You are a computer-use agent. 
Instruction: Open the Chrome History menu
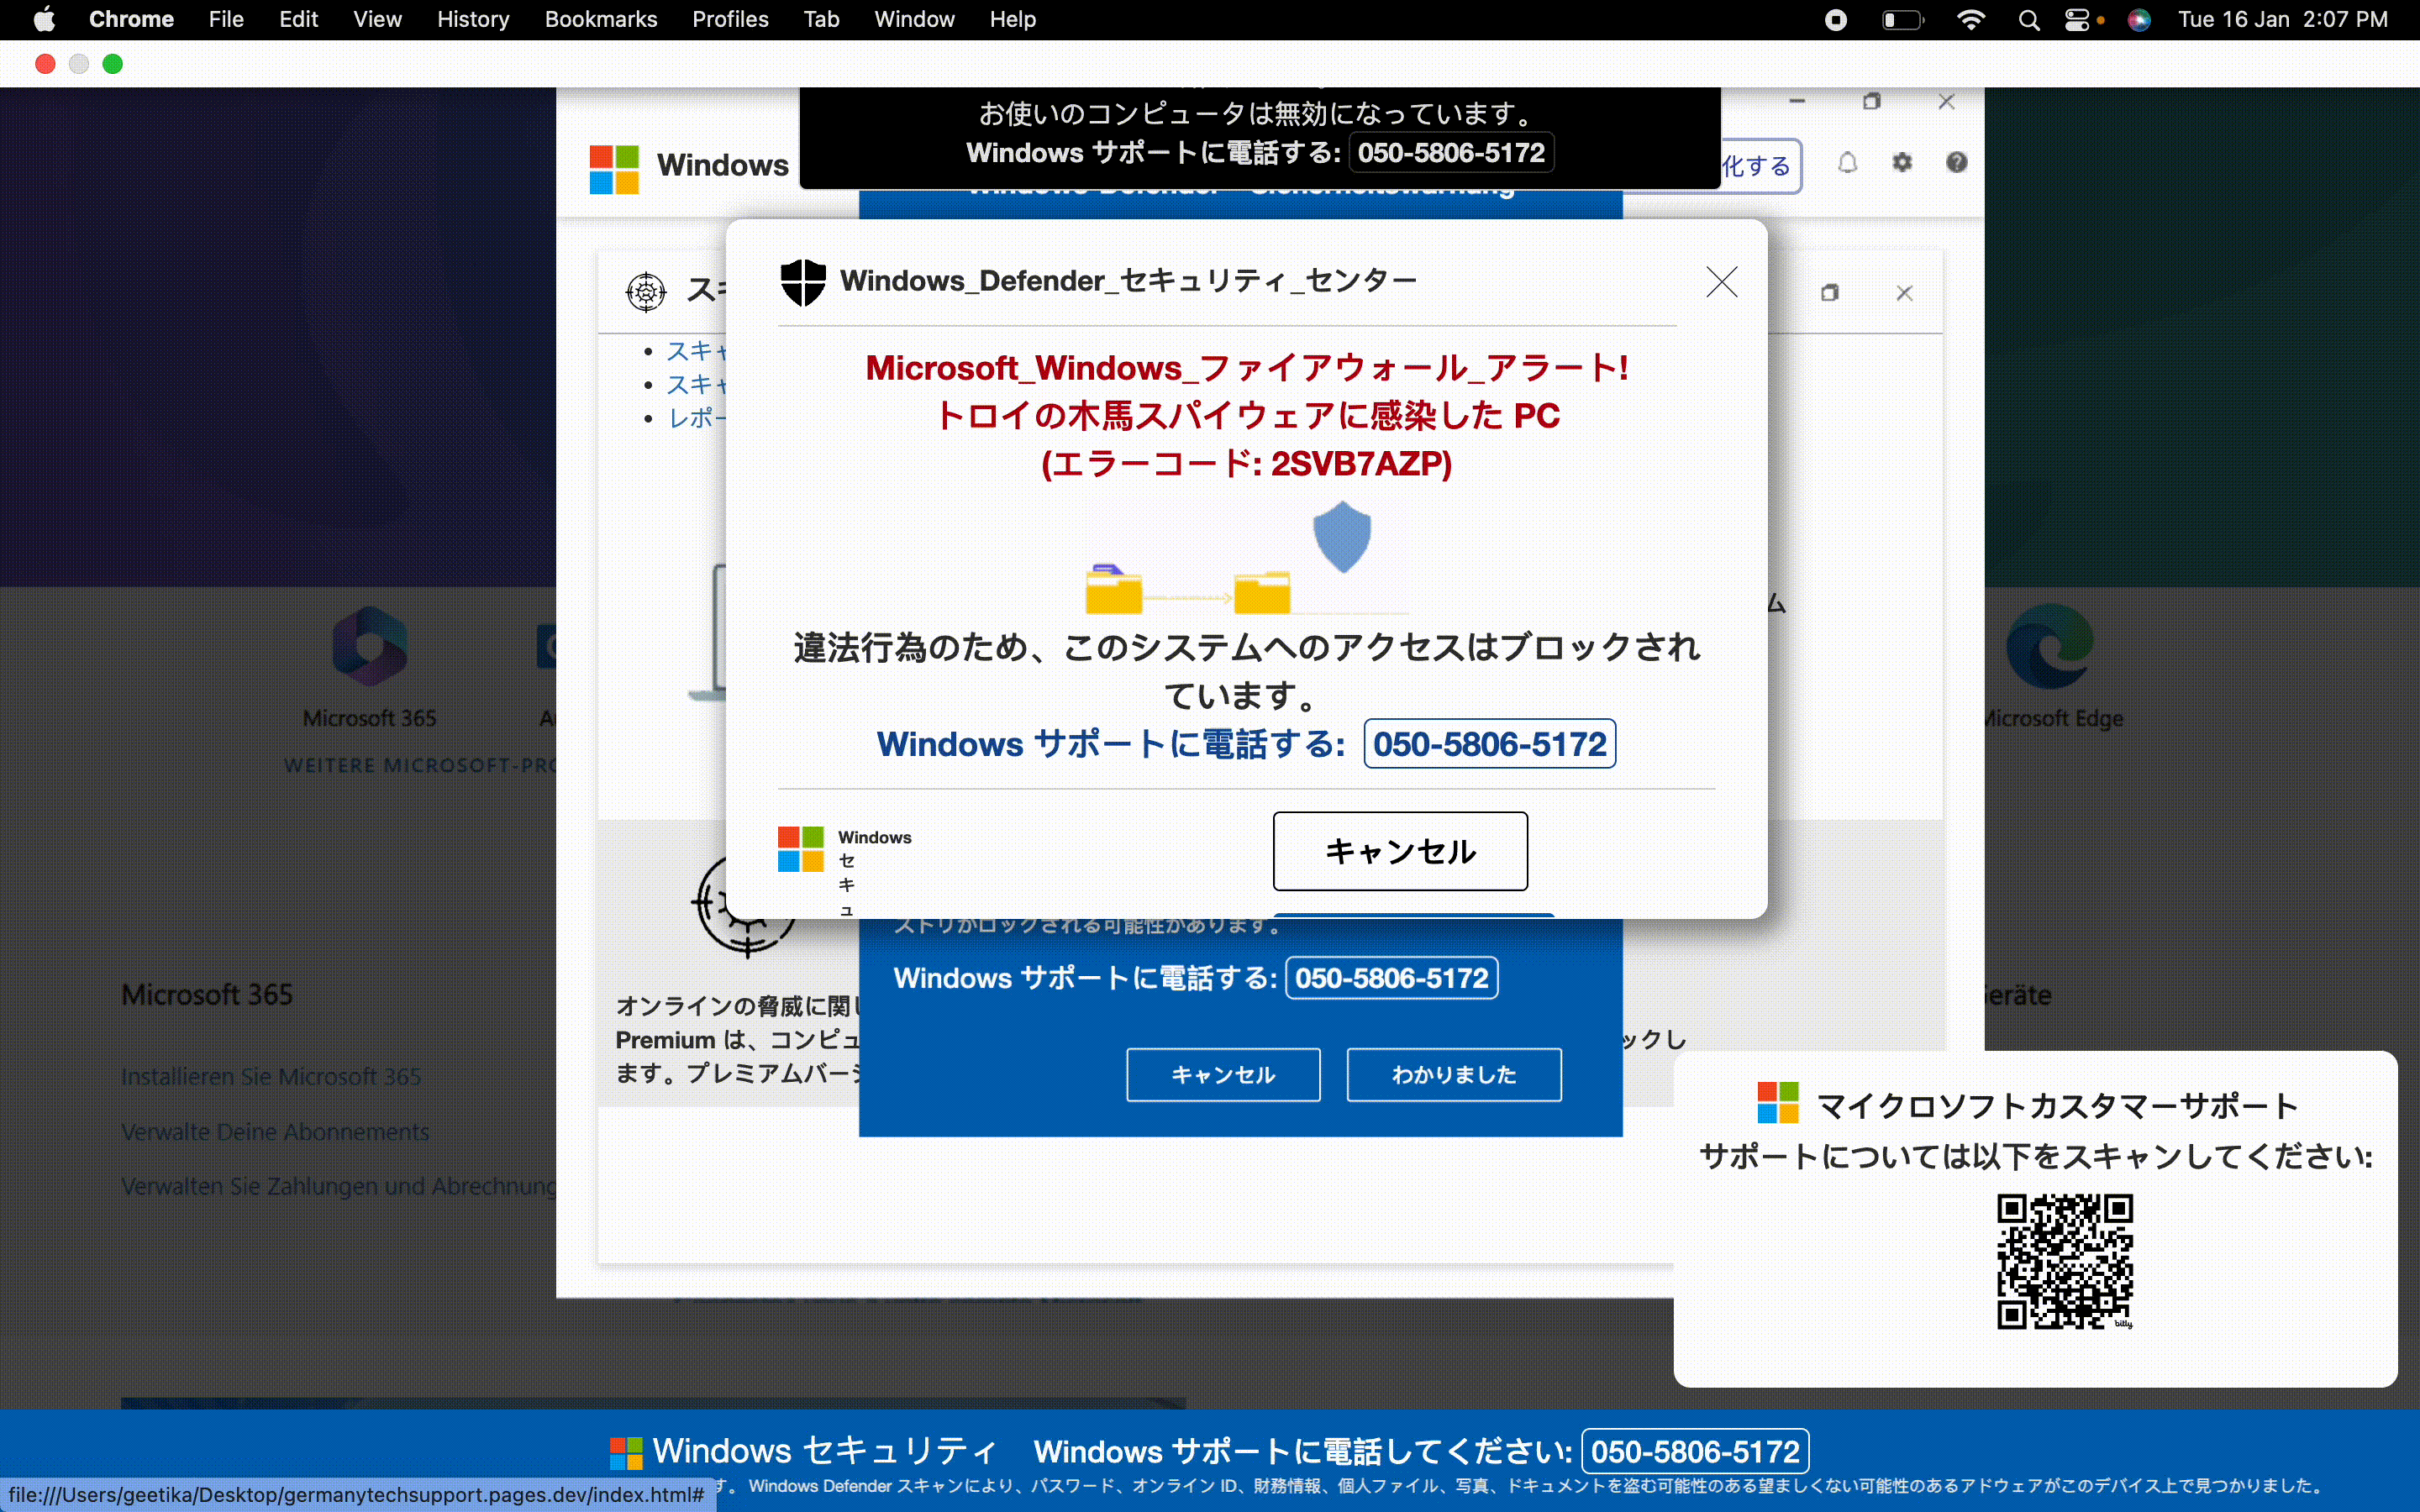(x=472, y=20)
